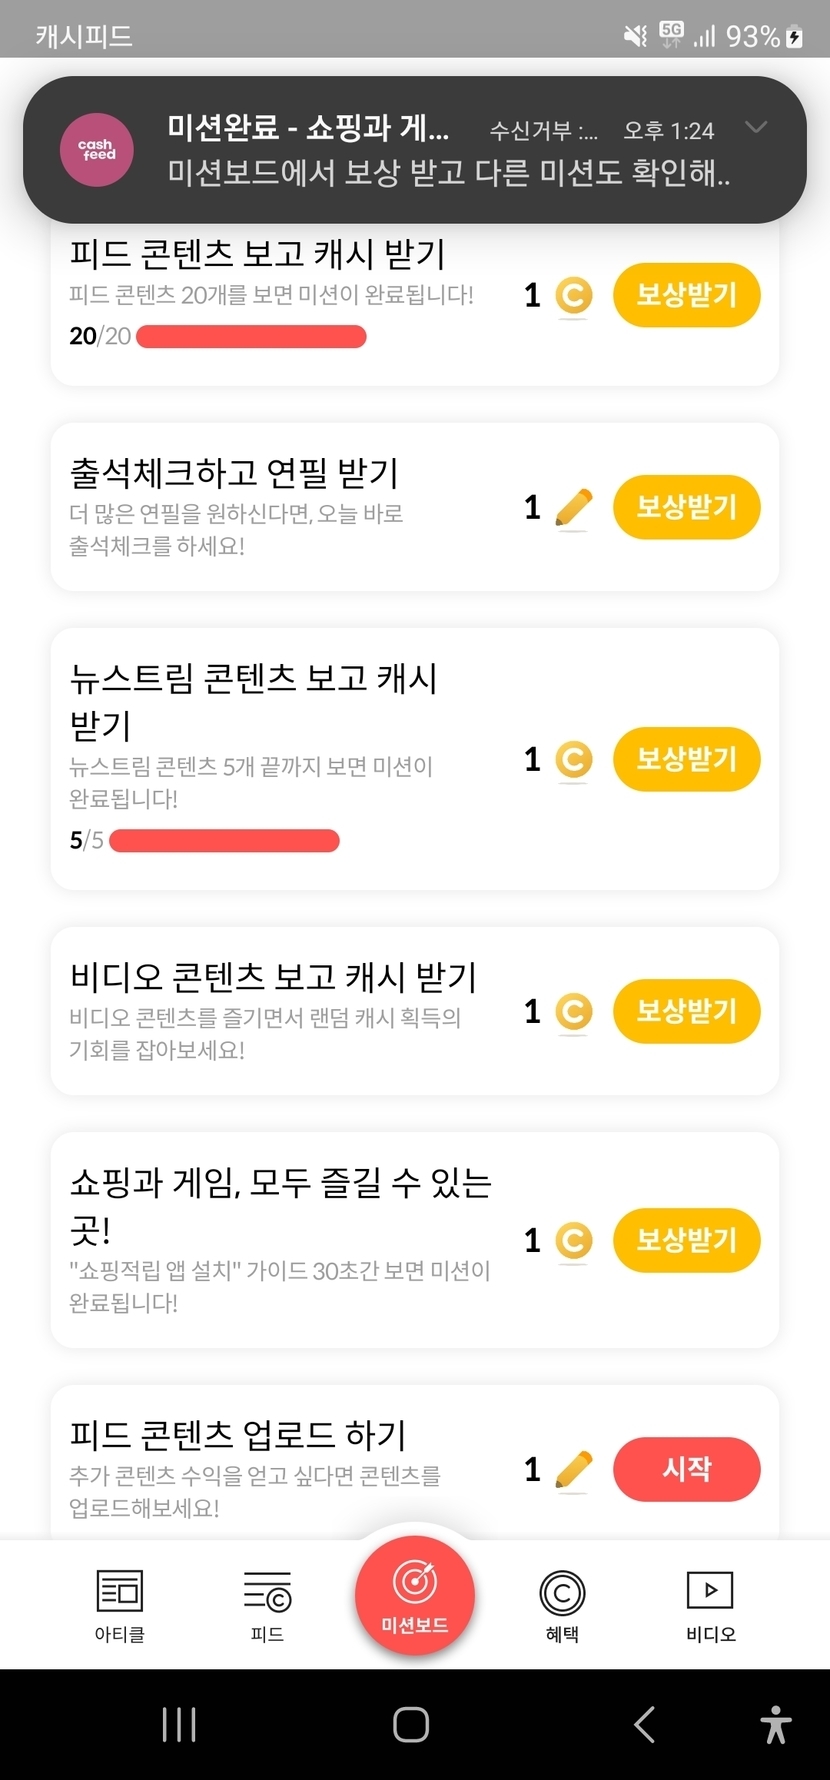Go to the 비디오 tab
Image resolution: width=830 pixels, height=1780 pixels.
click(710, 1605)
